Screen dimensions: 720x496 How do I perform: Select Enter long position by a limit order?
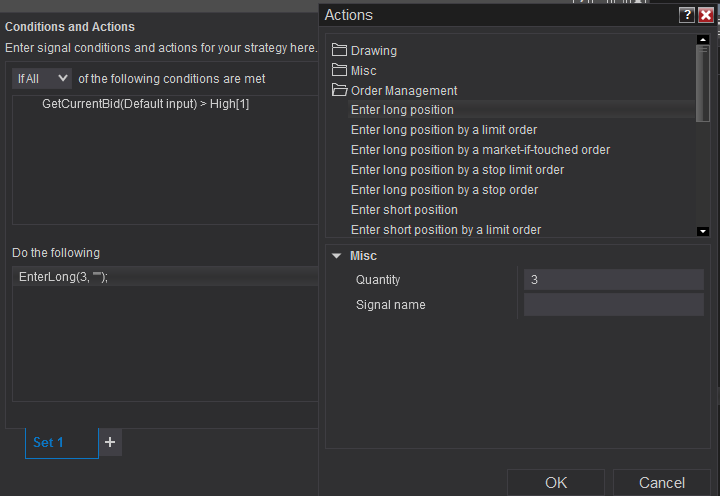(444, 130)
